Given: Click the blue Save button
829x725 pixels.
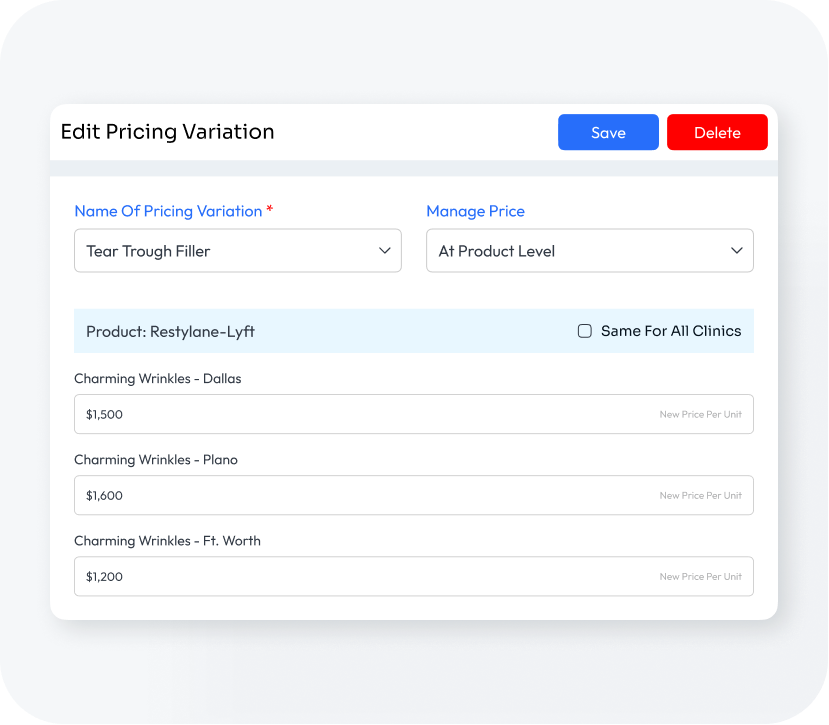Looking at the screenshot, I should [608, 133].
